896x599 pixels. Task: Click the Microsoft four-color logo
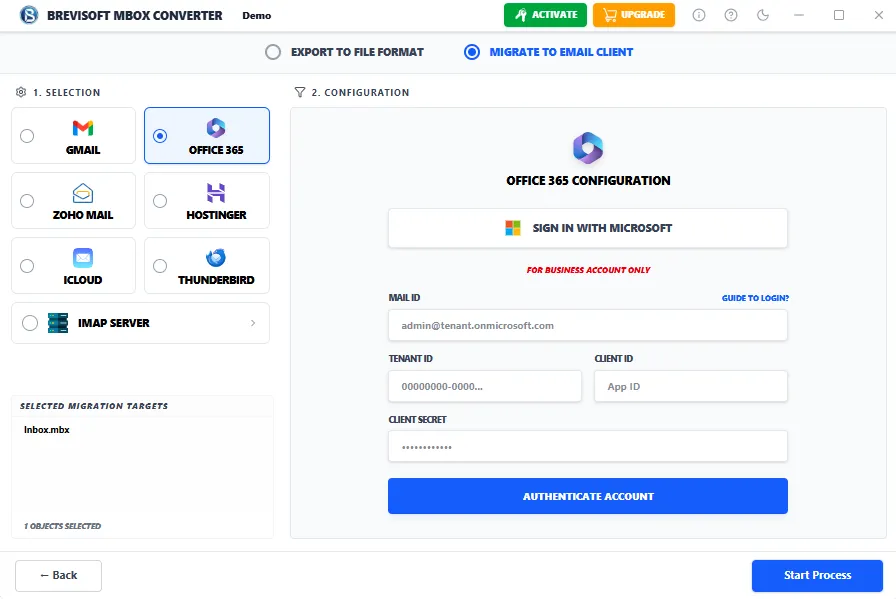[x=513, y=228]
